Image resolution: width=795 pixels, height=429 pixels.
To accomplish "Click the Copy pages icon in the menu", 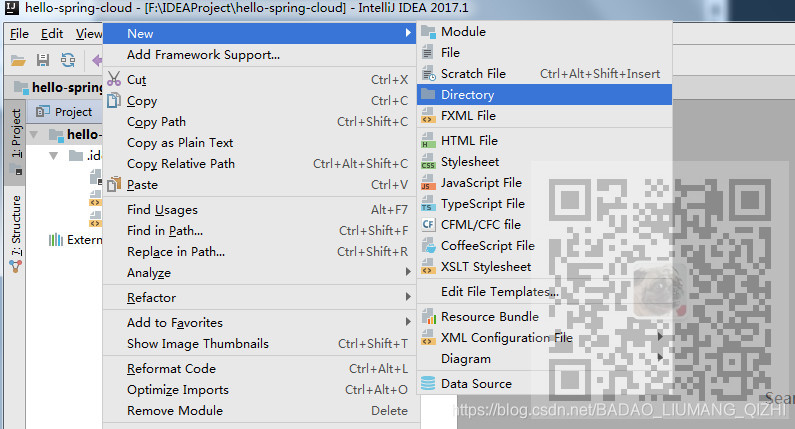I will (114, 100).
